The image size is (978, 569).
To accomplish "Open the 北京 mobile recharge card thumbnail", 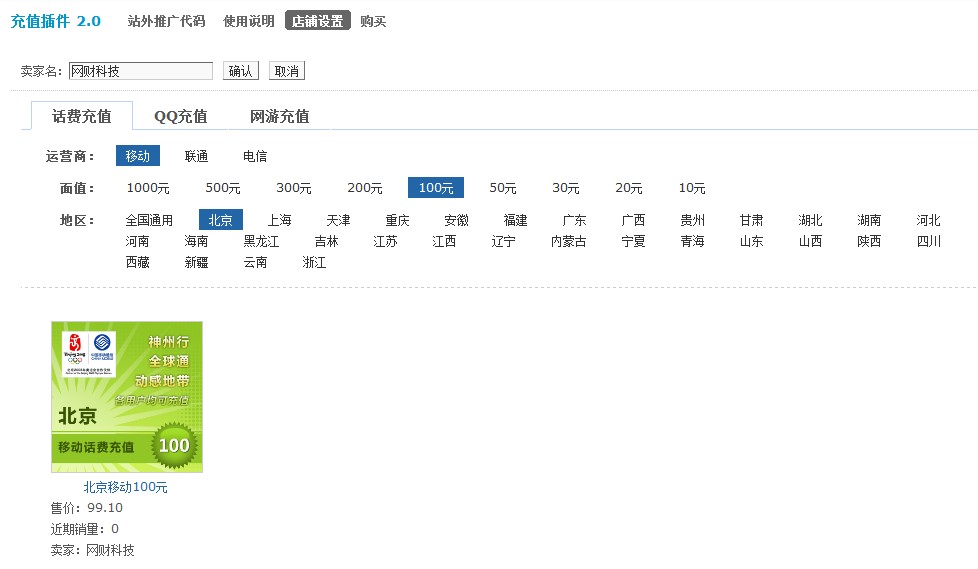I will (127, 397).
